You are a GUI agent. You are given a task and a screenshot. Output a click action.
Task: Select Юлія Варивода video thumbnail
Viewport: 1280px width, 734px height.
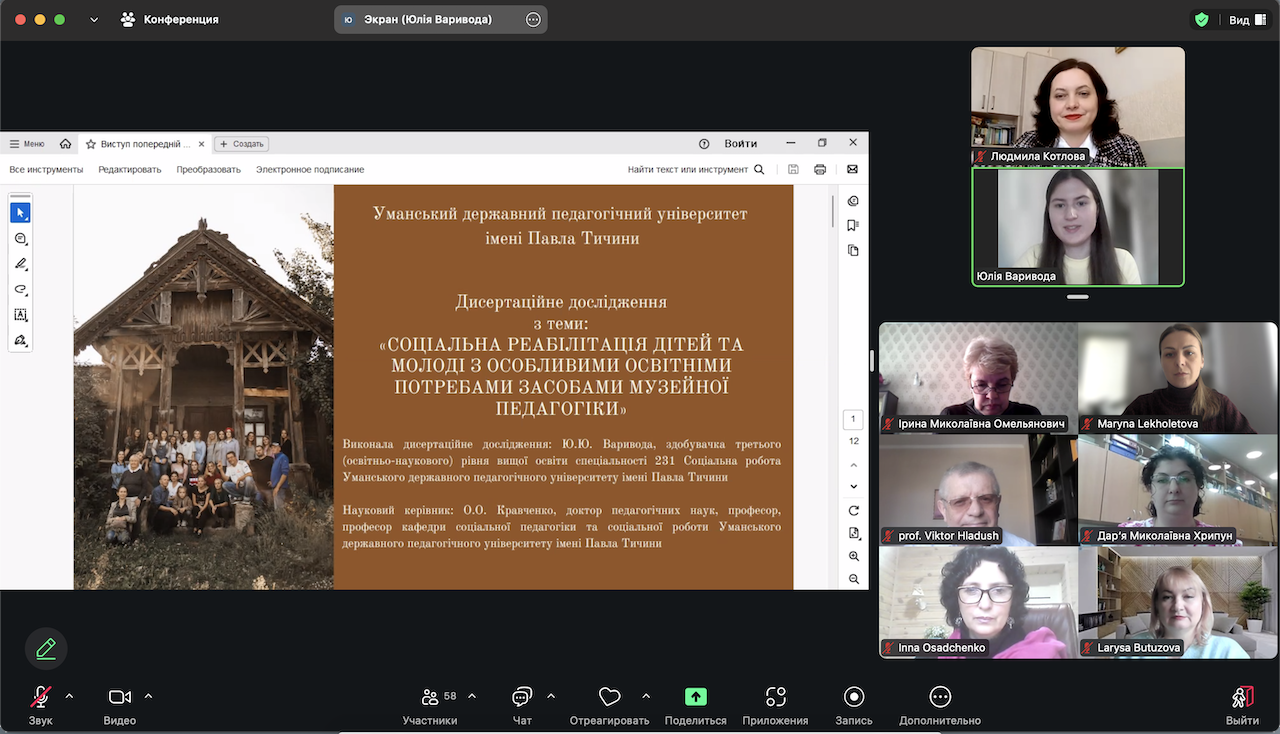(1077, 227)
